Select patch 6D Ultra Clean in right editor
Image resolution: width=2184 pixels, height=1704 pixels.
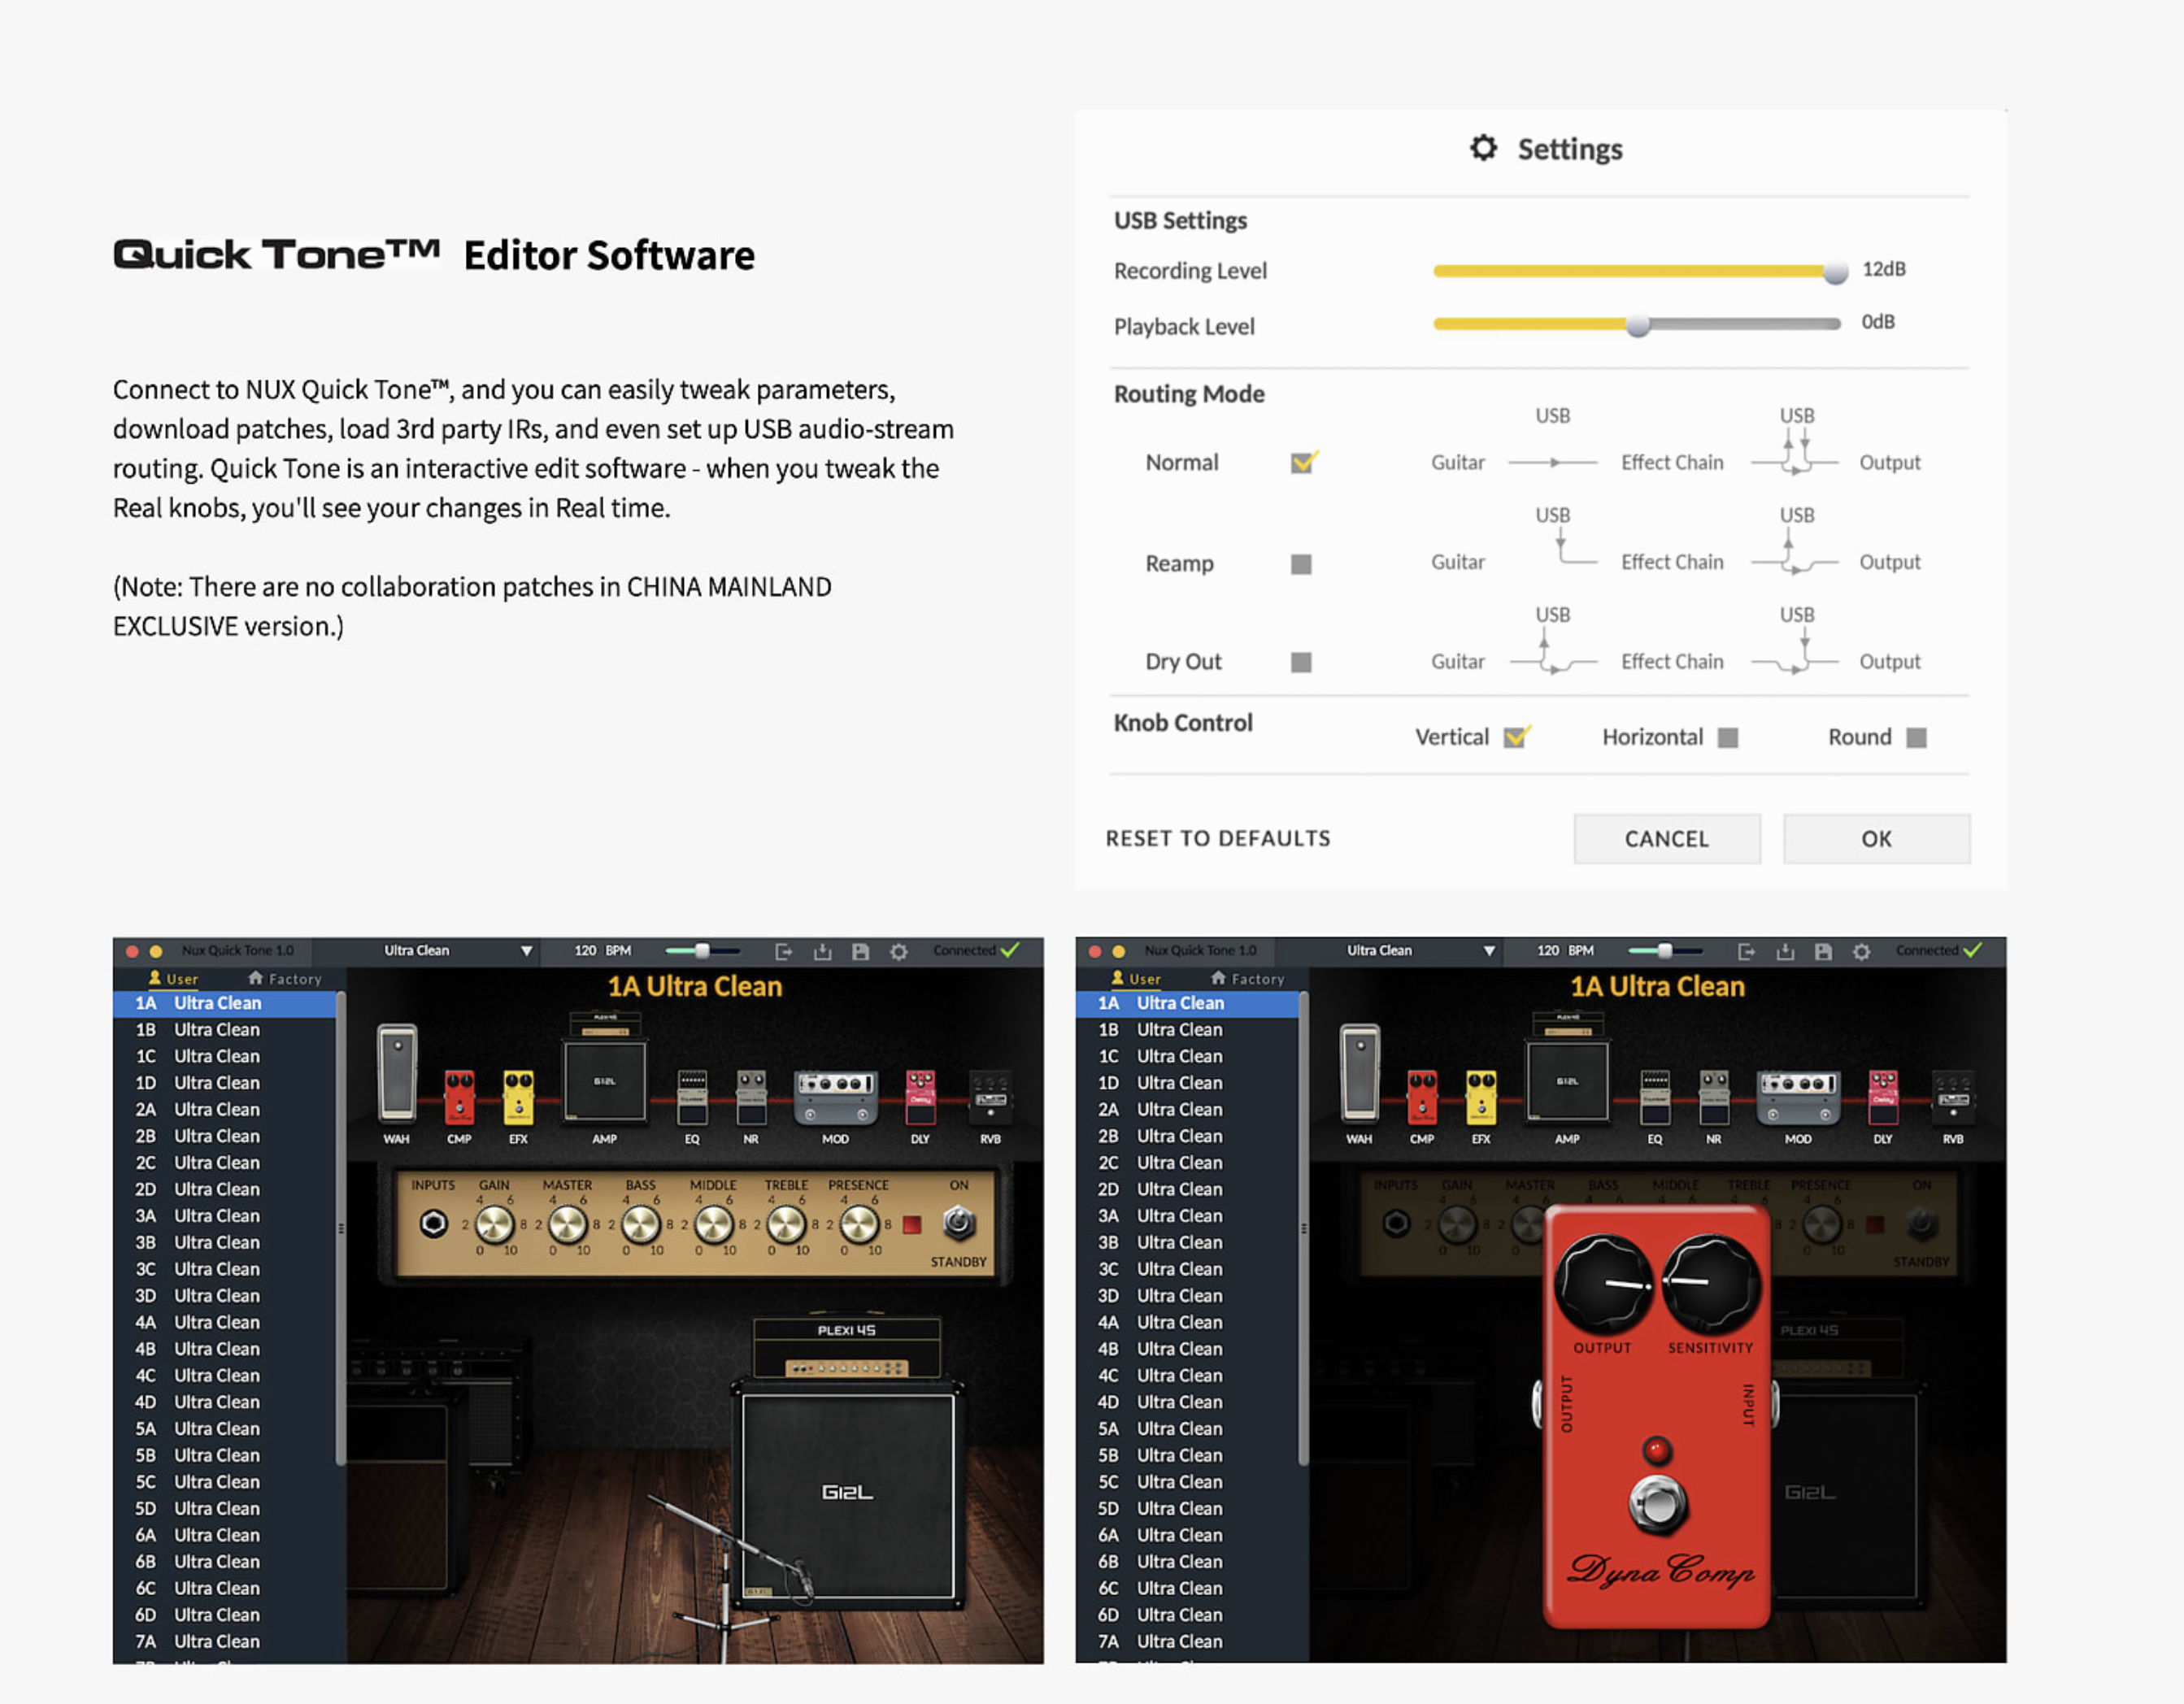1187,1615
